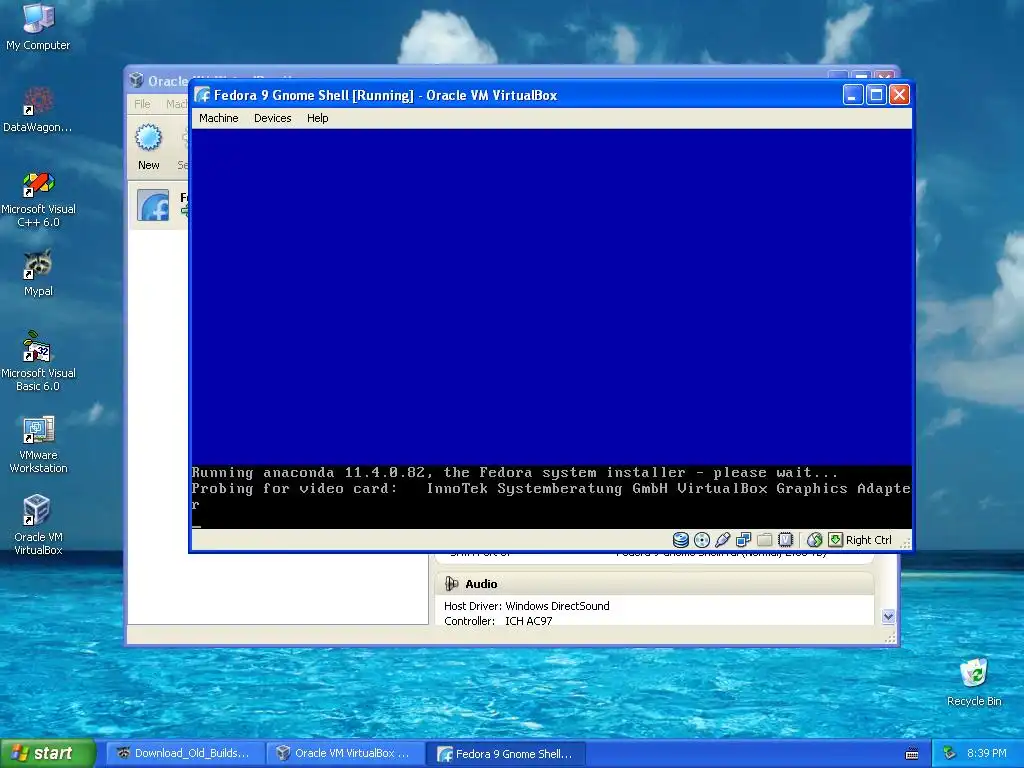
Task: Click the shared folders status icon
Action: pos(765,540)
